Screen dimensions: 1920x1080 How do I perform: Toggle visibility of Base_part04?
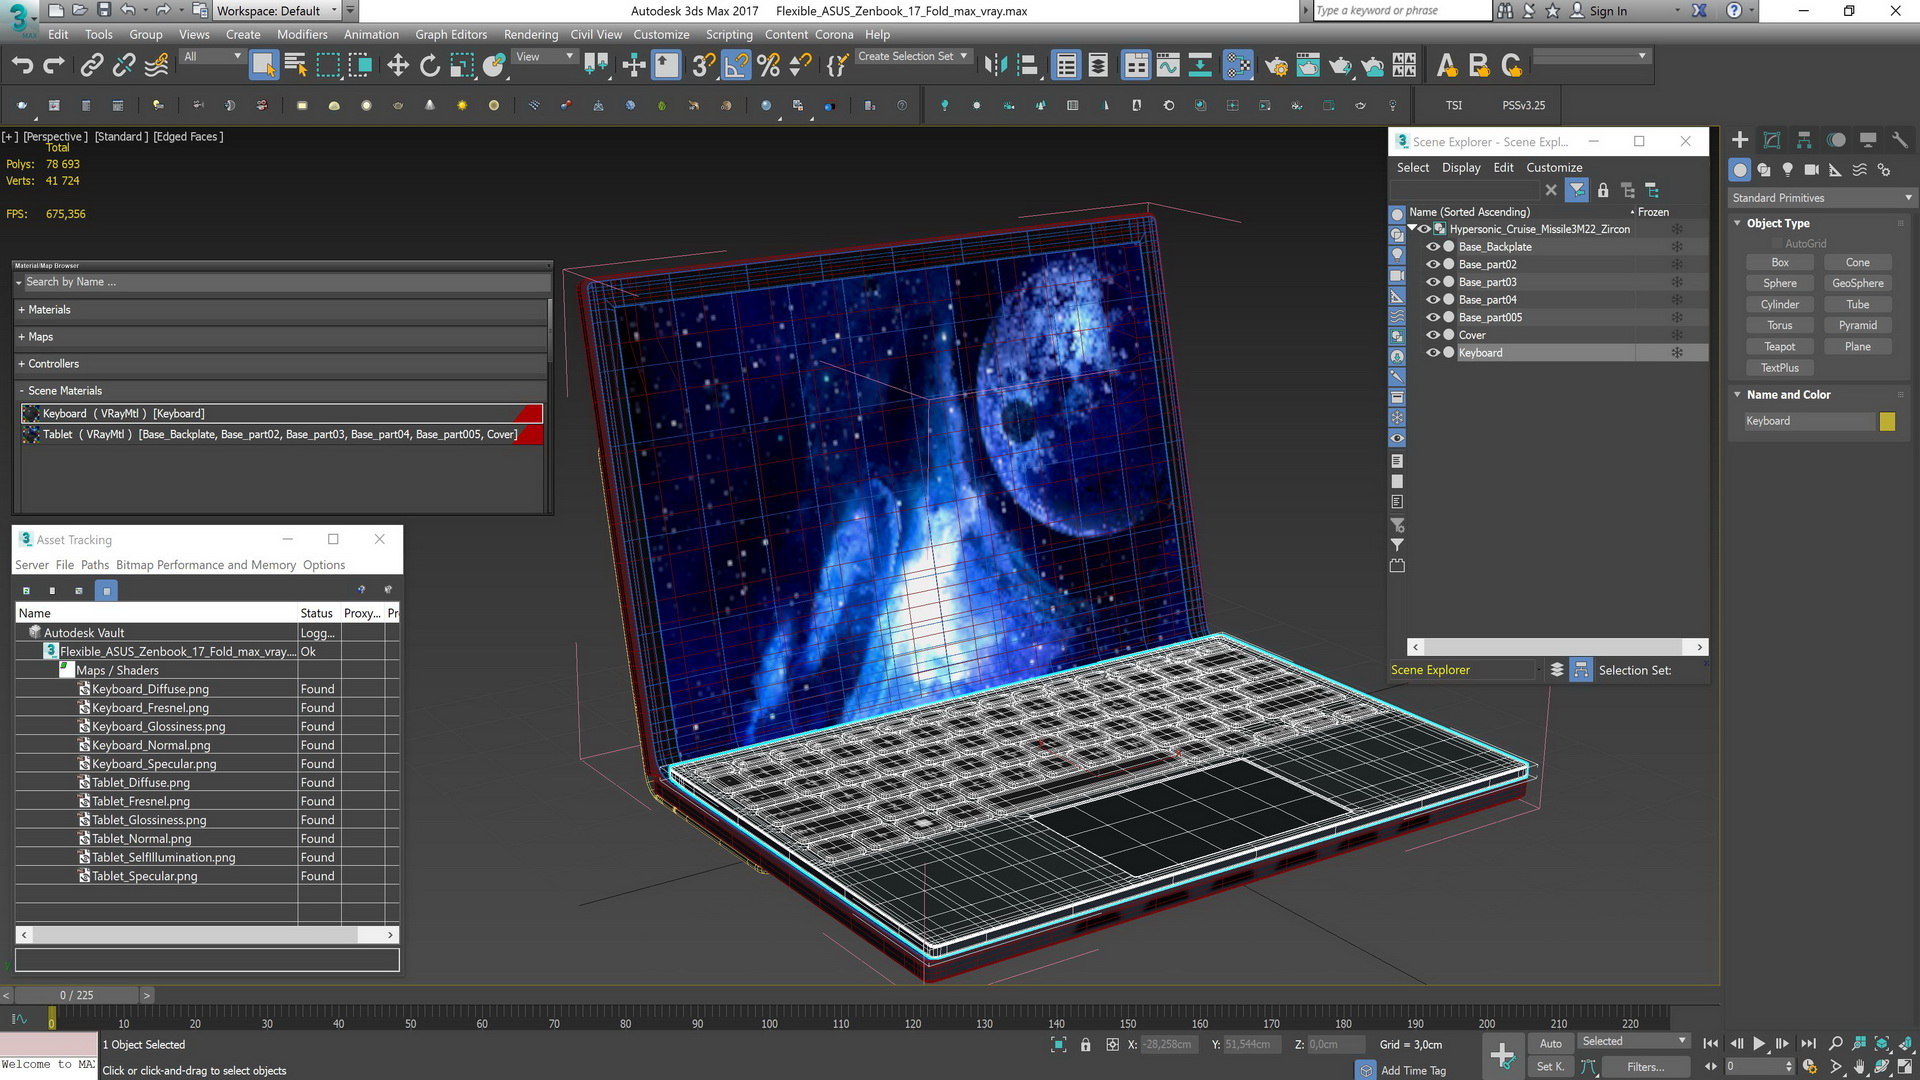coord(1433,300)
